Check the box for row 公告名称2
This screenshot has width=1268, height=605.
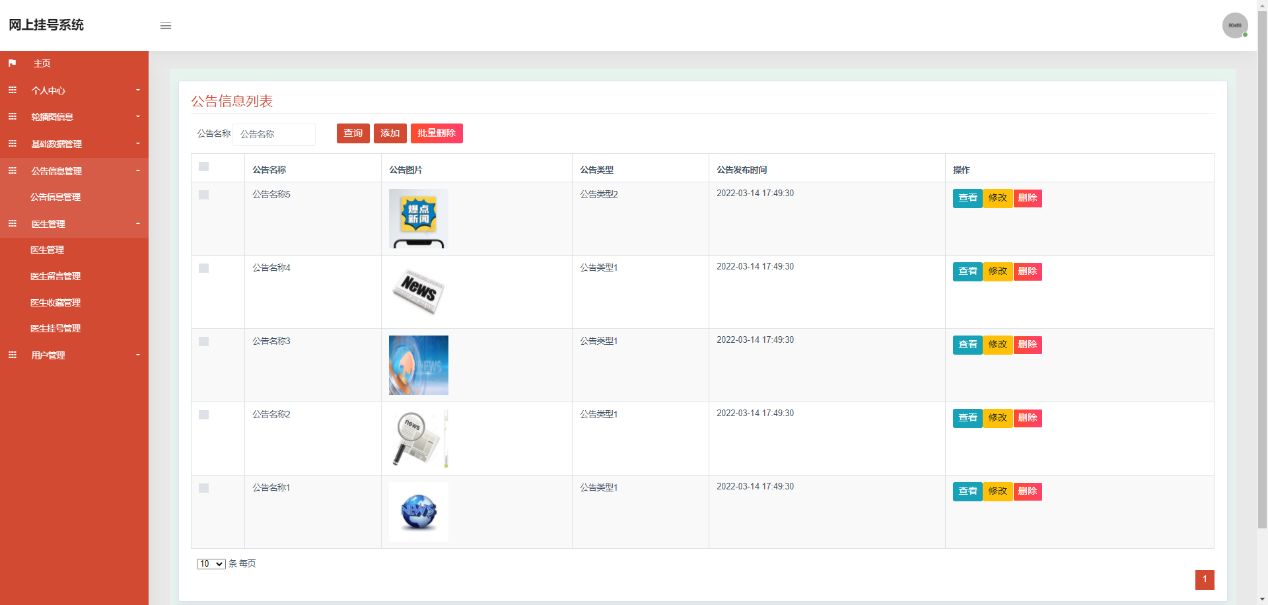point(204,414)
